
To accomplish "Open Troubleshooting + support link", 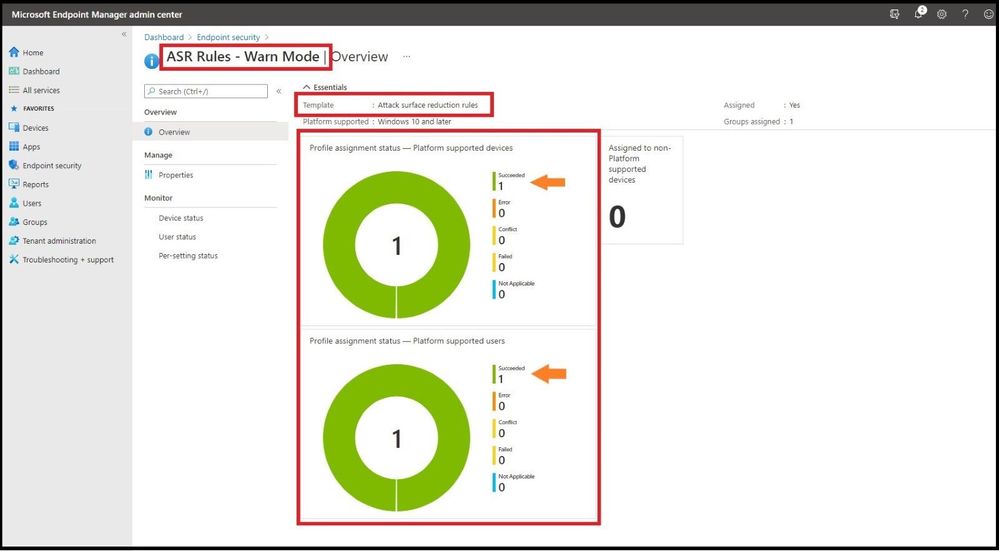I will point(68,260).
